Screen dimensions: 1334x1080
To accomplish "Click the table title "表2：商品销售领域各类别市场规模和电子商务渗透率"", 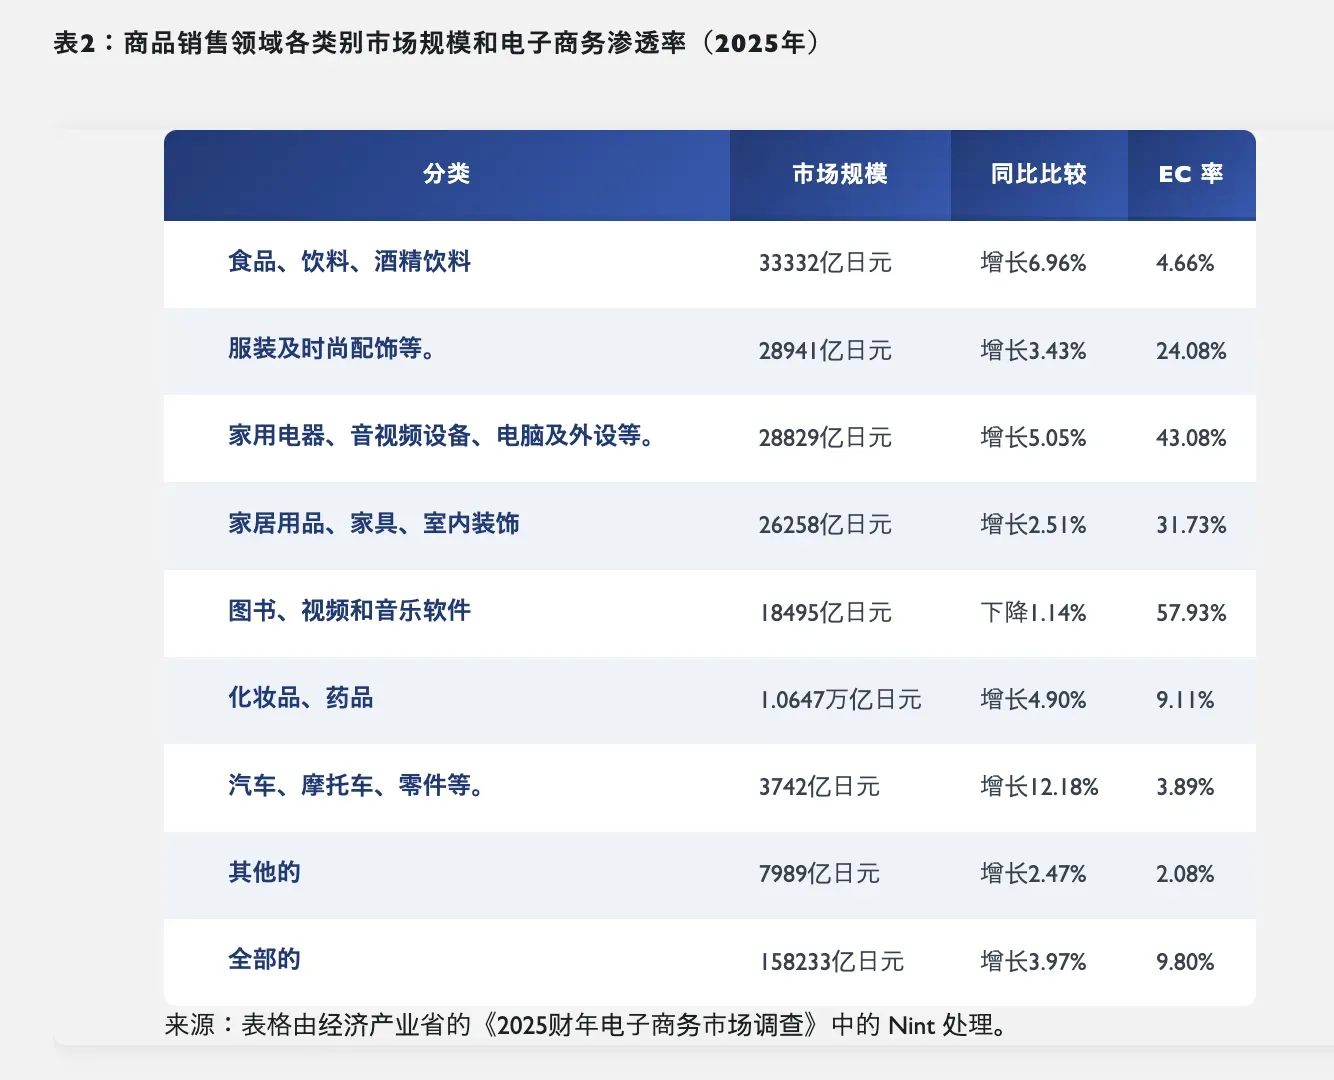I will click(370, 43).
